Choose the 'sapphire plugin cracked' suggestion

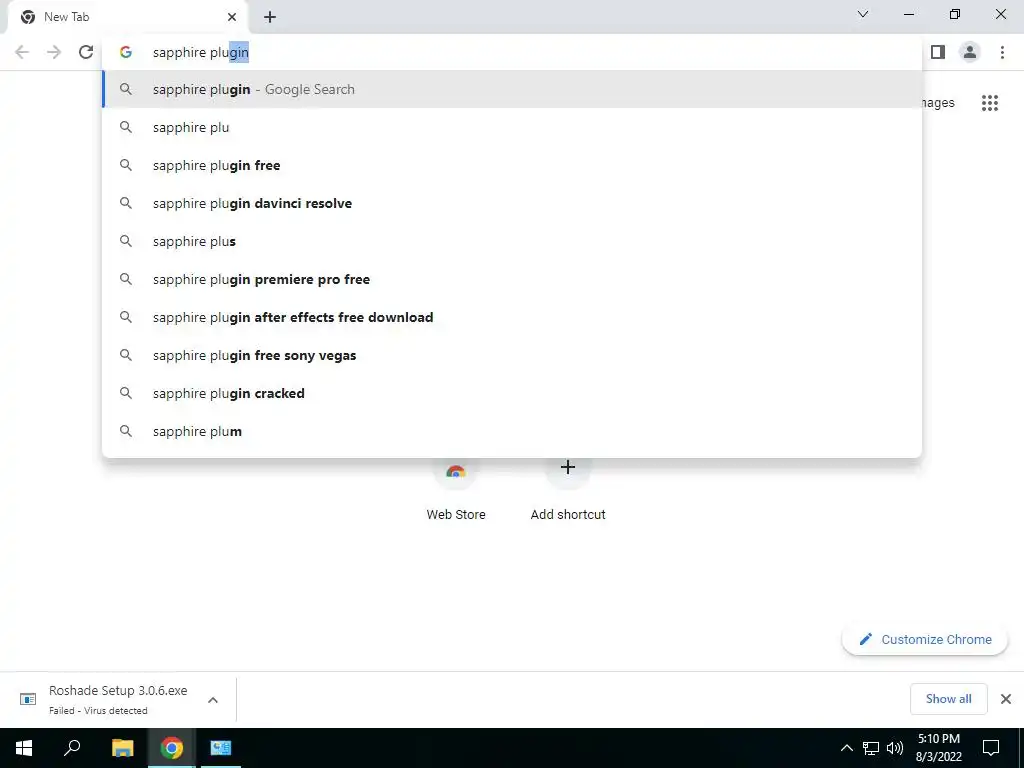click(512, 393)
